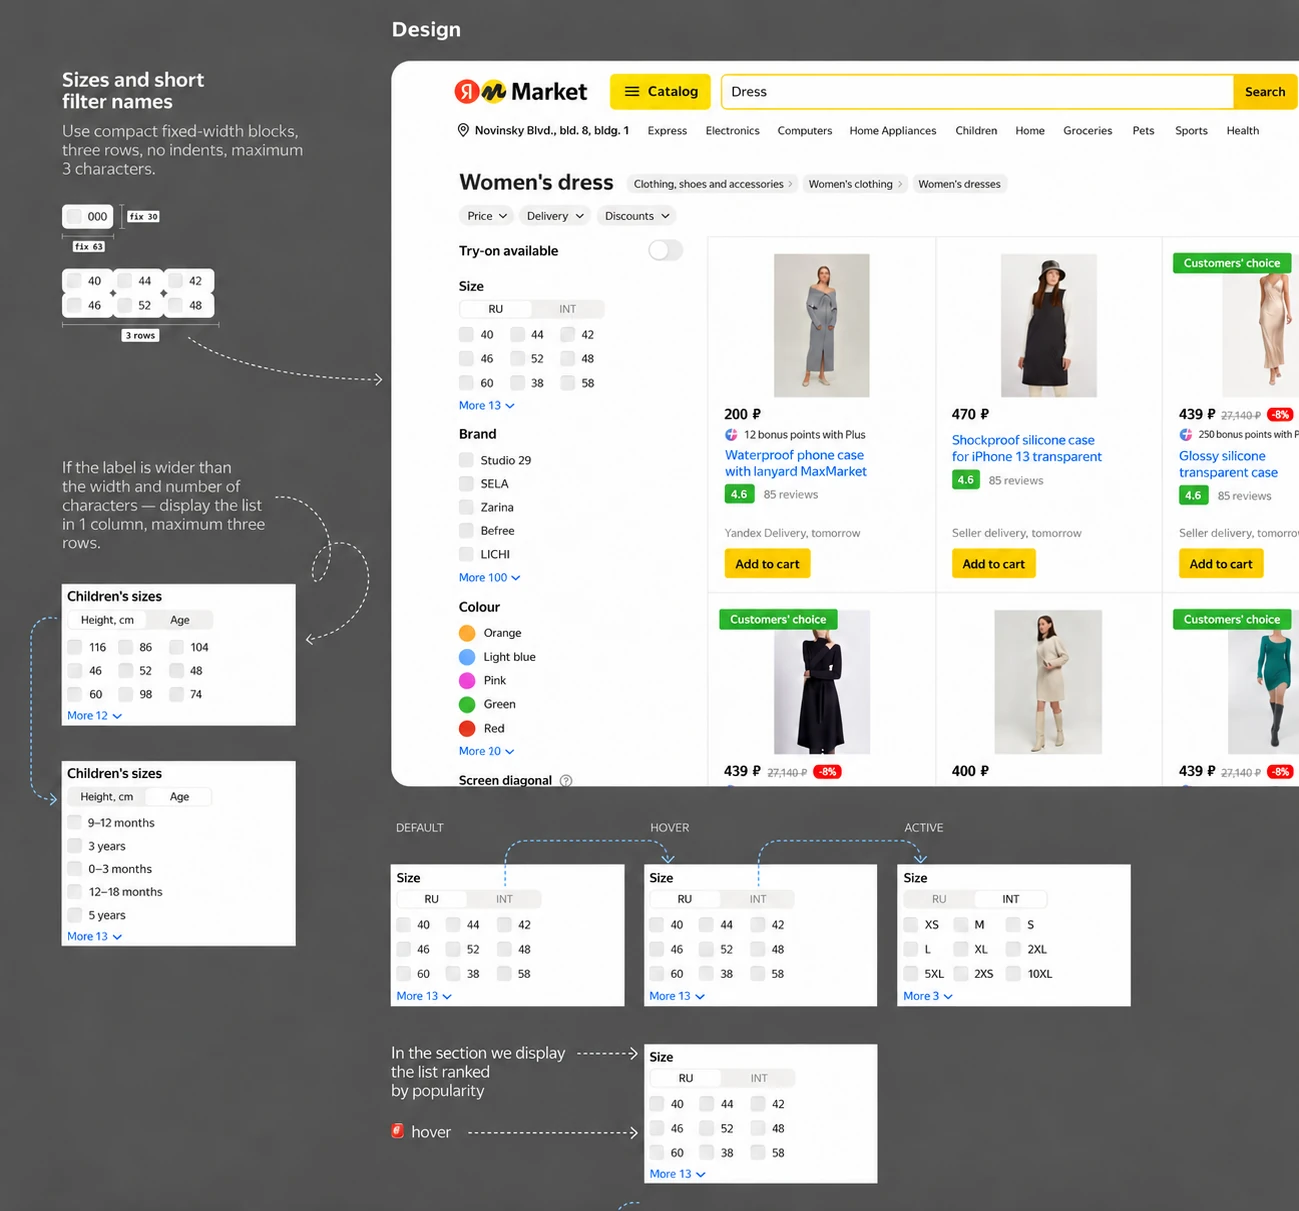Add the 200 ₽ dress to cart
Image resolution: width=1299 pixels, height=1211 pixels.
(x=767, y=564)
